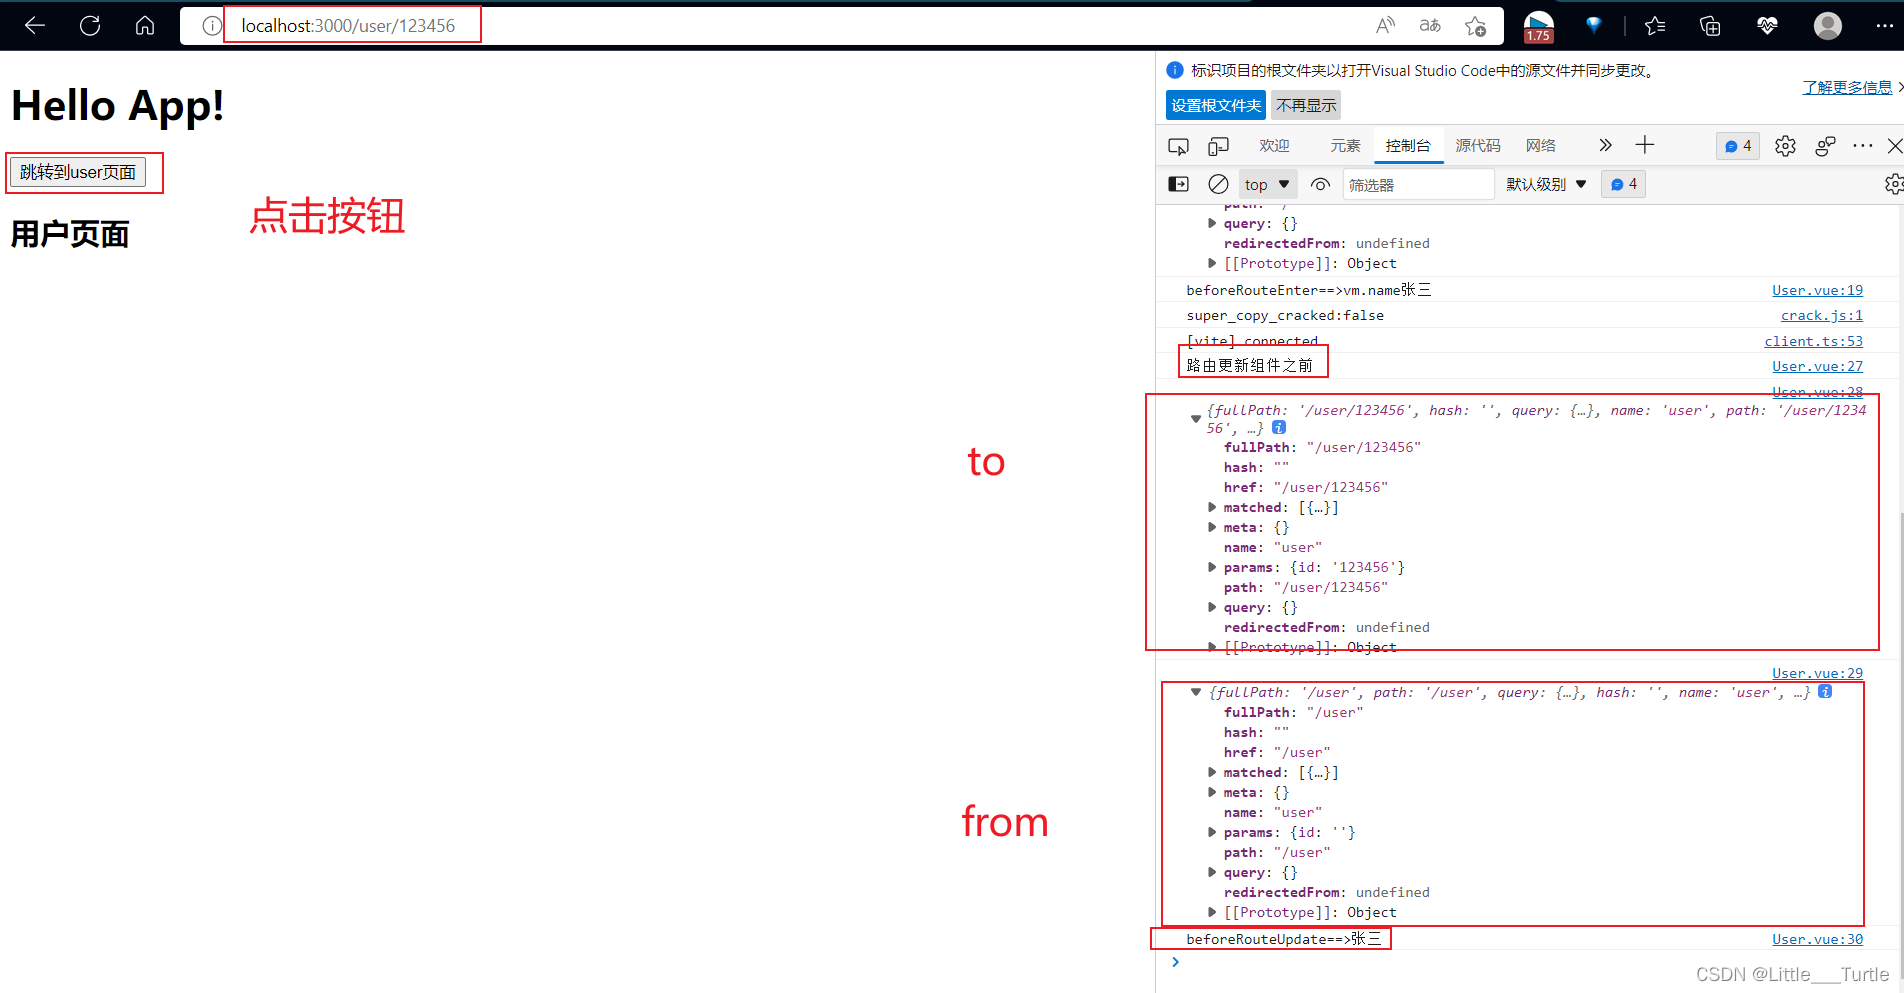The image size is (1904, 993).
Task: Open the browser home page icon
Action: coord(145,26)
